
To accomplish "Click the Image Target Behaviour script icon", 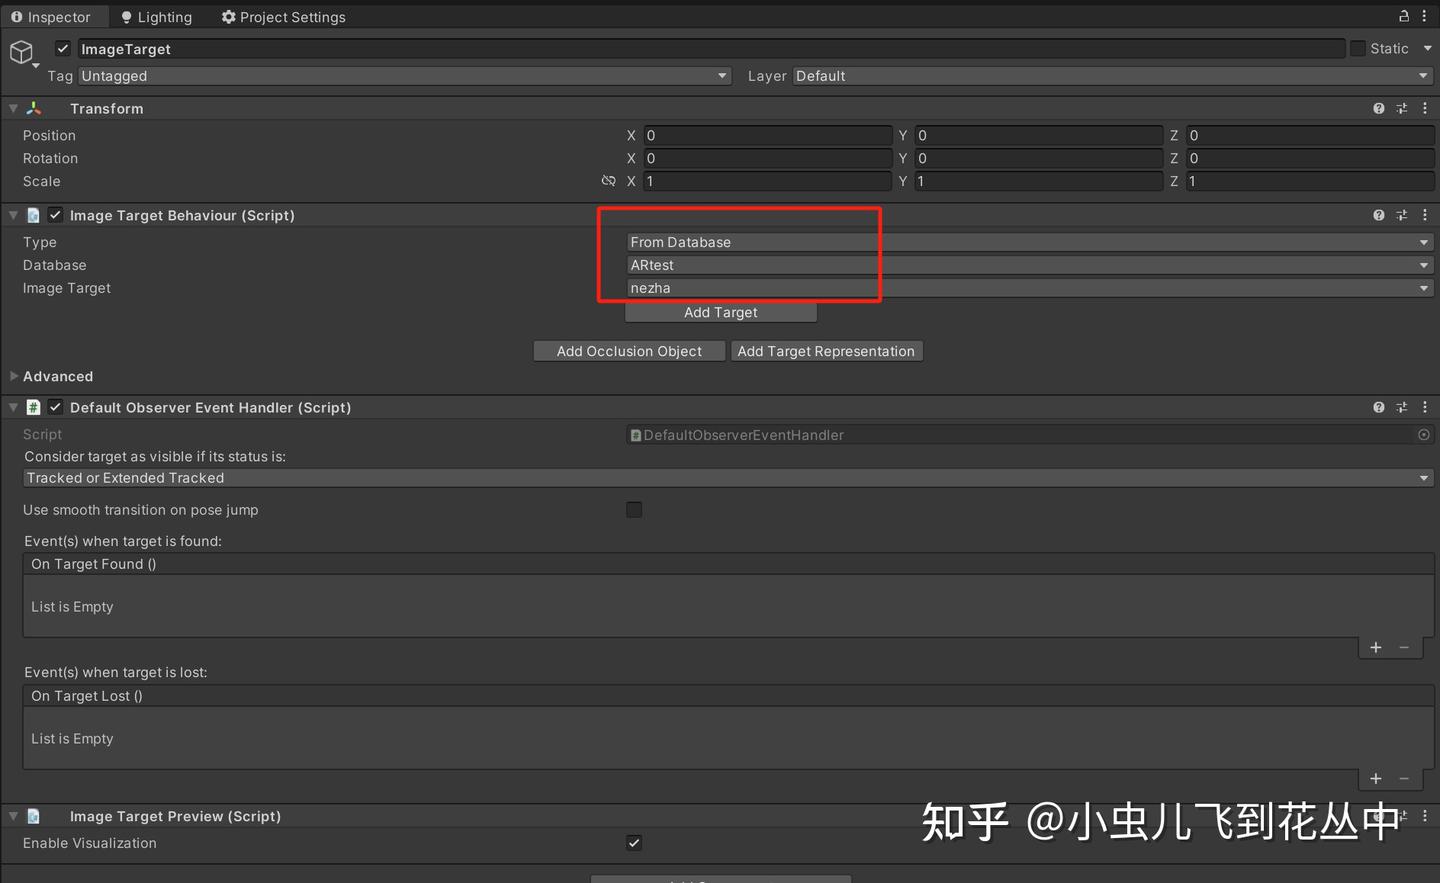I will (x=33, y=215).
